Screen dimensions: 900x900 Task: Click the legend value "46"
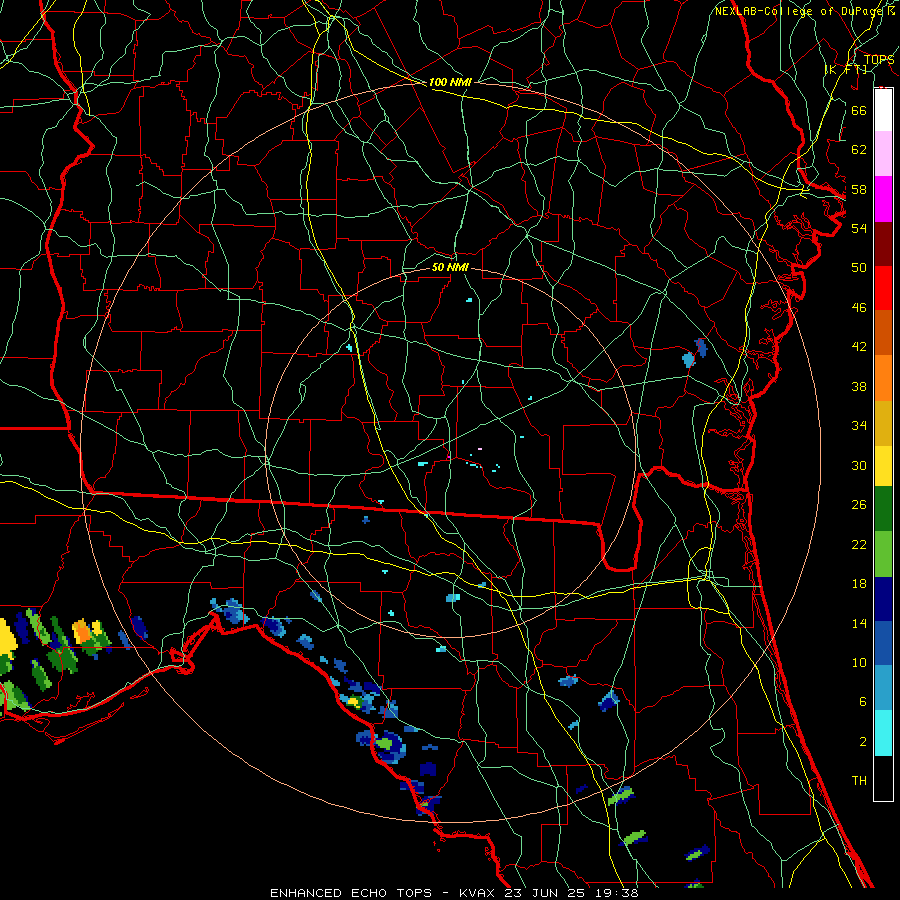pos(859,308)
